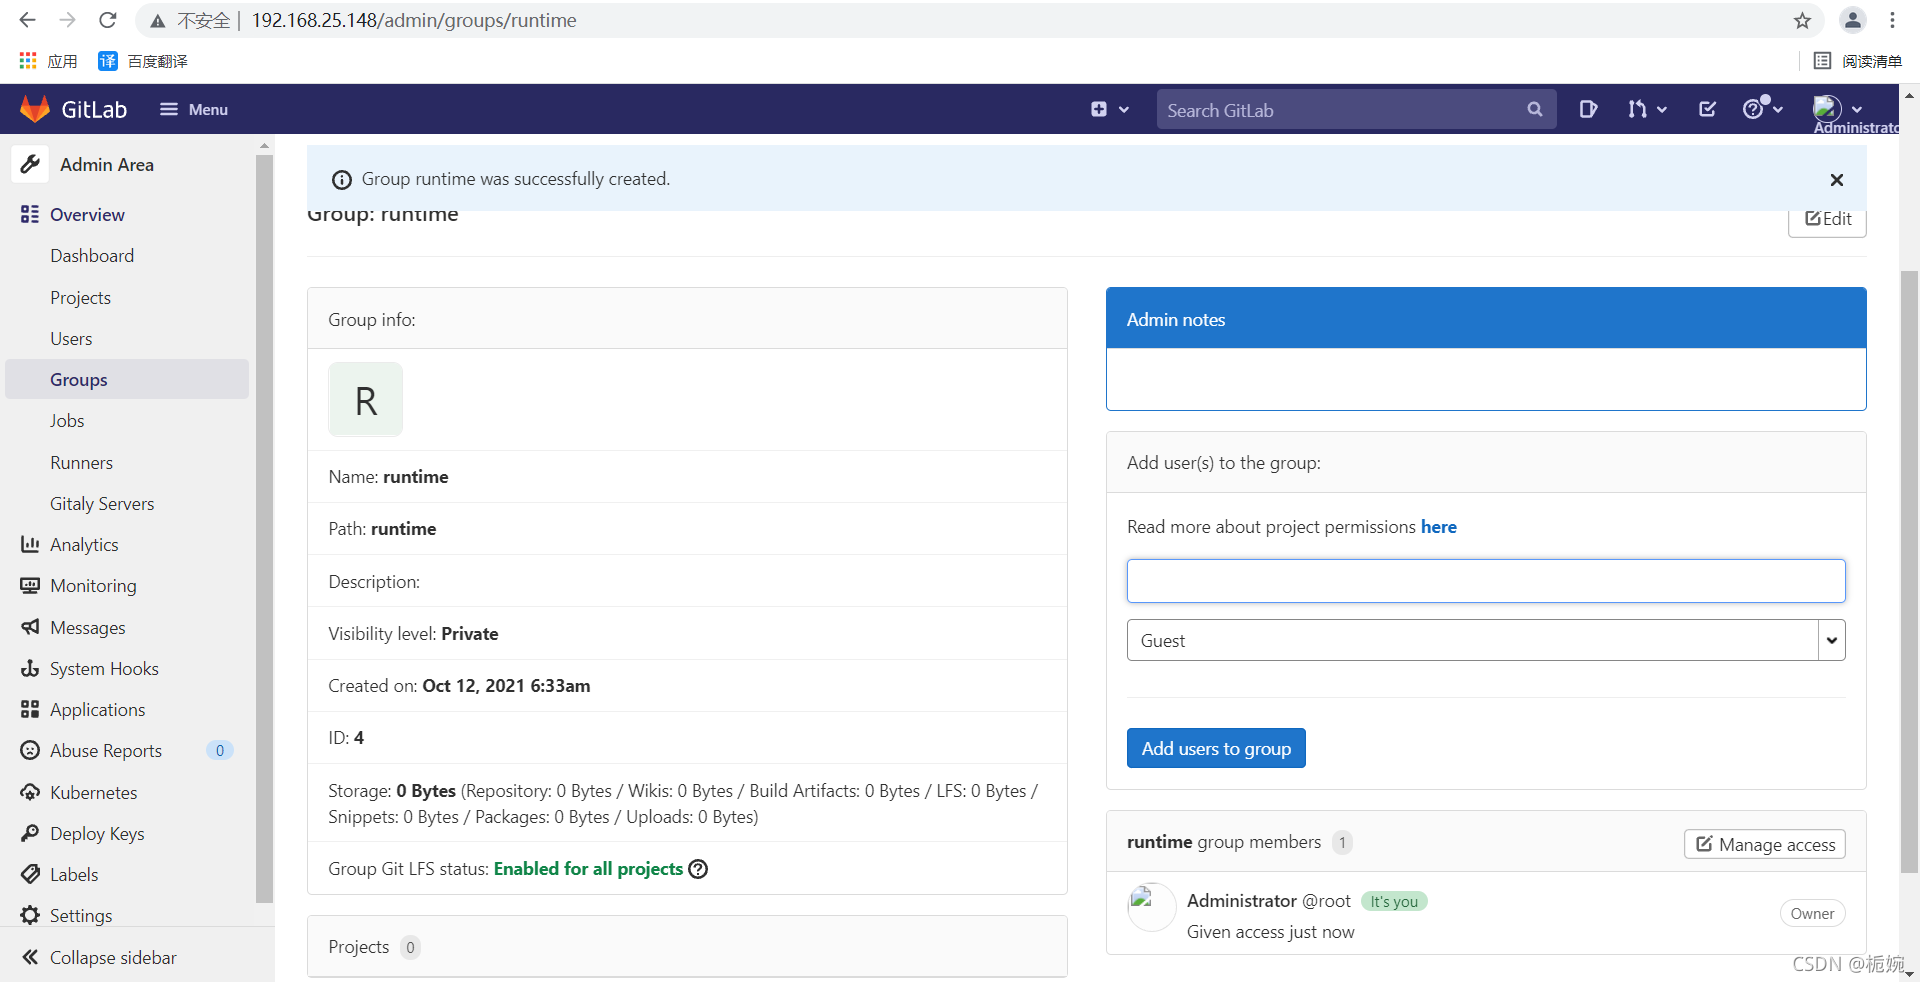Open the browser three-dot menu
Image resolution: width=1920 pixels, height=982 pixels.
1892,20
